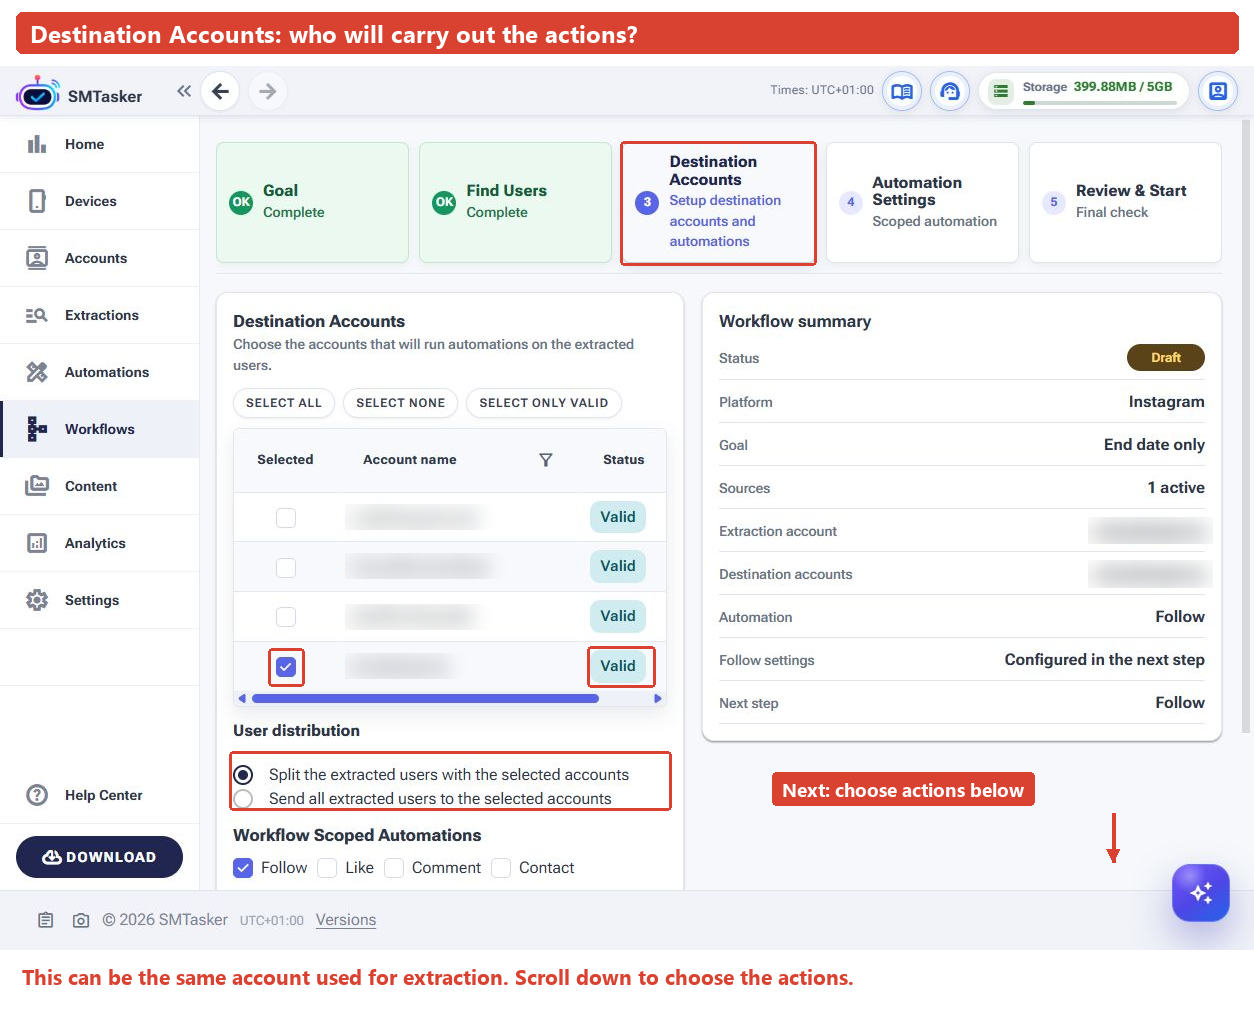Enable the Like automation checkbox
The height and width of the screenshot is (1020, 1254).
click(327, 868)
